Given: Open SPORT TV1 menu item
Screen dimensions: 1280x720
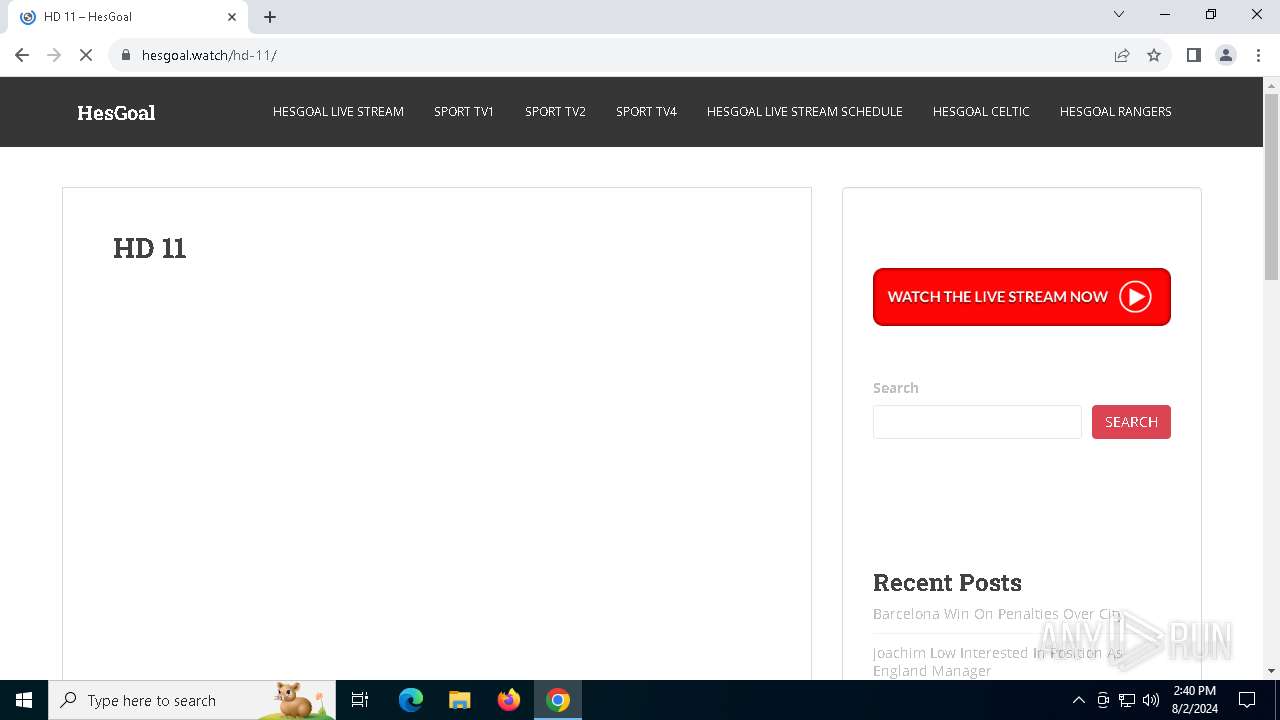Looking at the screenshot, I should pyautogui.click(x=464, y=111).
